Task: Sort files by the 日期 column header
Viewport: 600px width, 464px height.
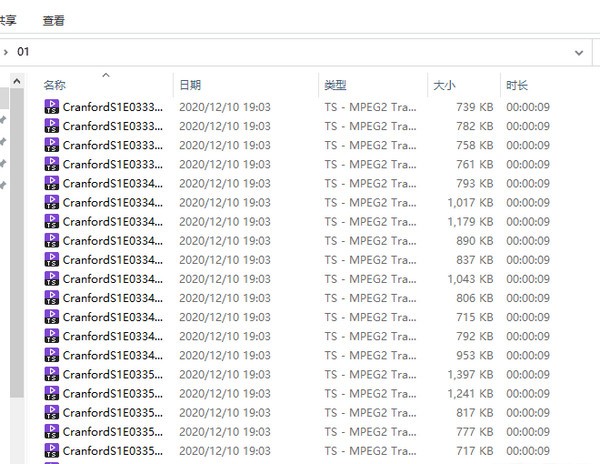Action: pos(190,85)
